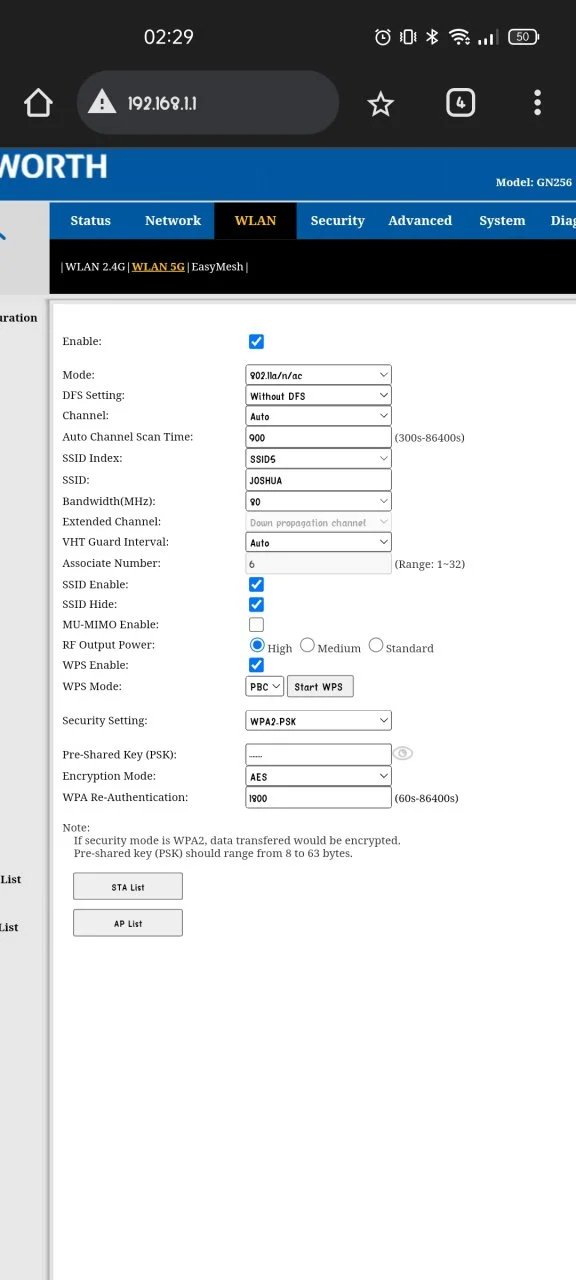This screenshot has width=576, height=1280.
Task: Select High RF output power
Action: pos(257,645)
